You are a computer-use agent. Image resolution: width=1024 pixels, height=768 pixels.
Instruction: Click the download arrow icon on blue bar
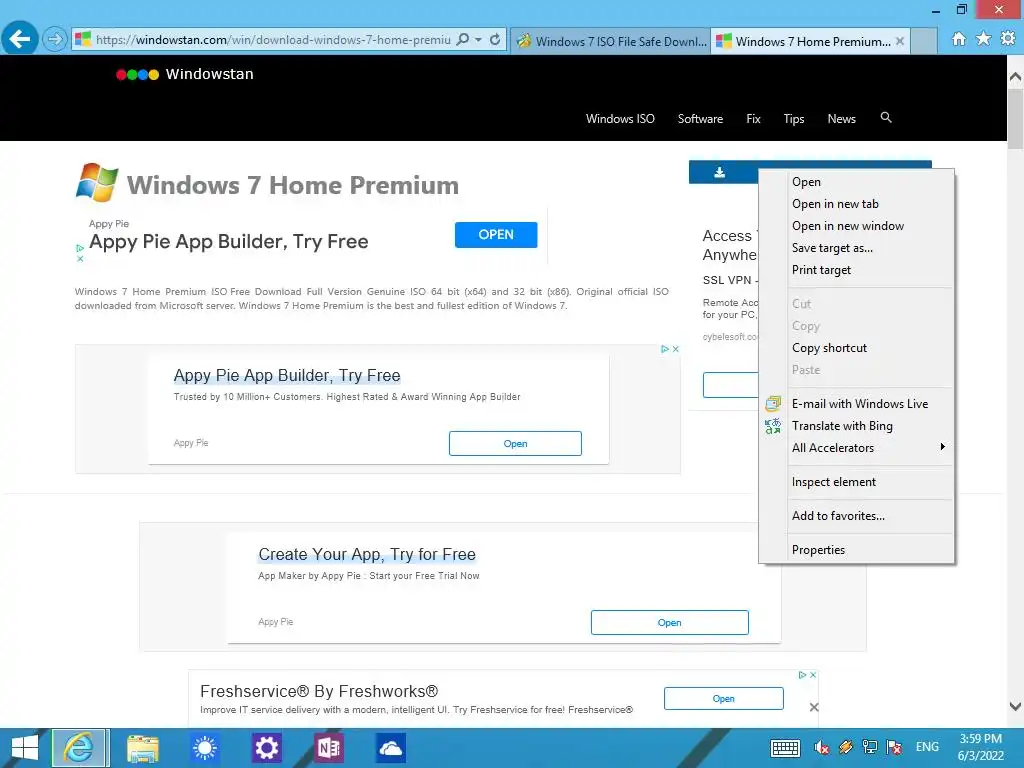pyautogui.click(x=719, y=172)
